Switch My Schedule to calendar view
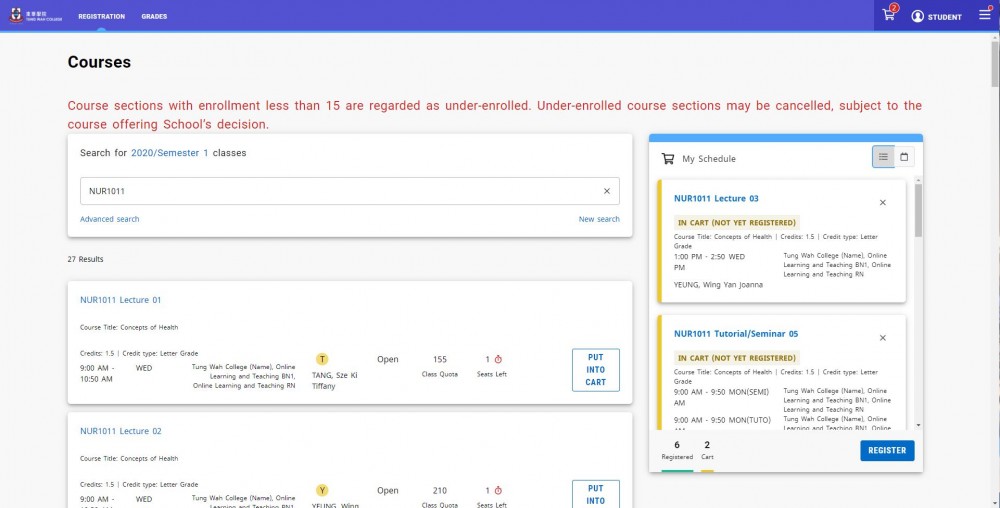Image resolution: width=1000 pixels, height=508 pixels. coord(904,157)
